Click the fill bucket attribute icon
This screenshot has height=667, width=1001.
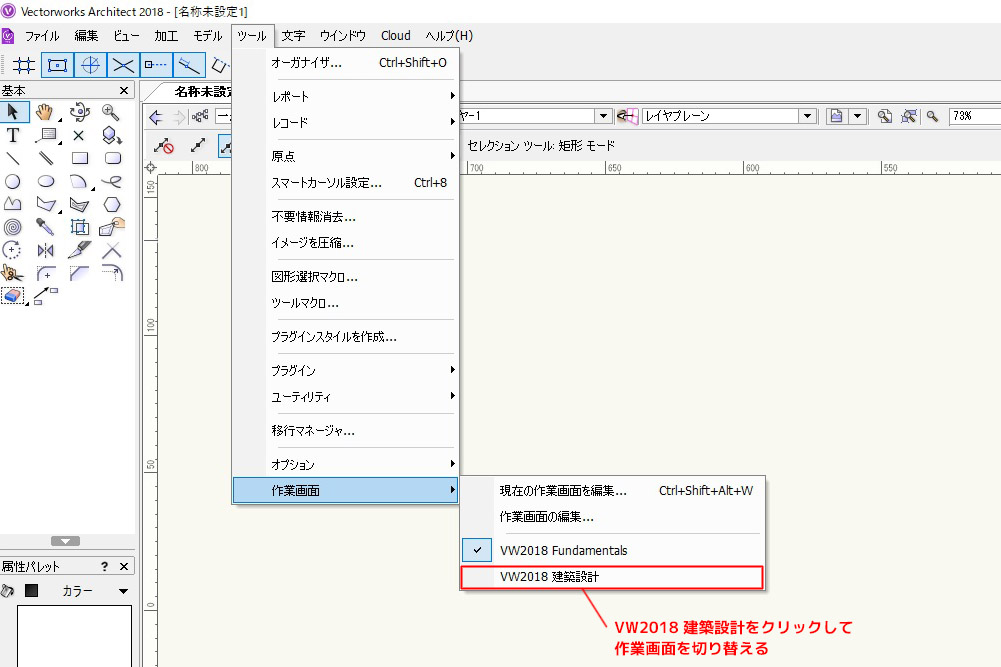coord(8,591)
